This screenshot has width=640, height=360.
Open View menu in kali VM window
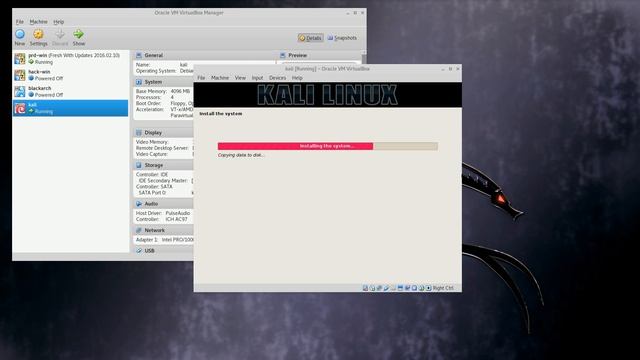pyautogui.click(x=240, y=78)
